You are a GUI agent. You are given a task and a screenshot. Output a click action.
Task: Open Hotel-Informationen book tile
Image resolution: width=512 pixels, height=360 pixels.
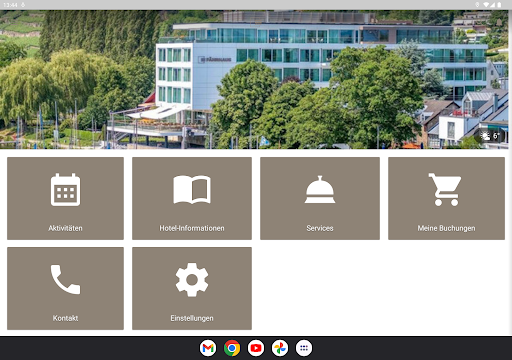(x=192, y=198)
